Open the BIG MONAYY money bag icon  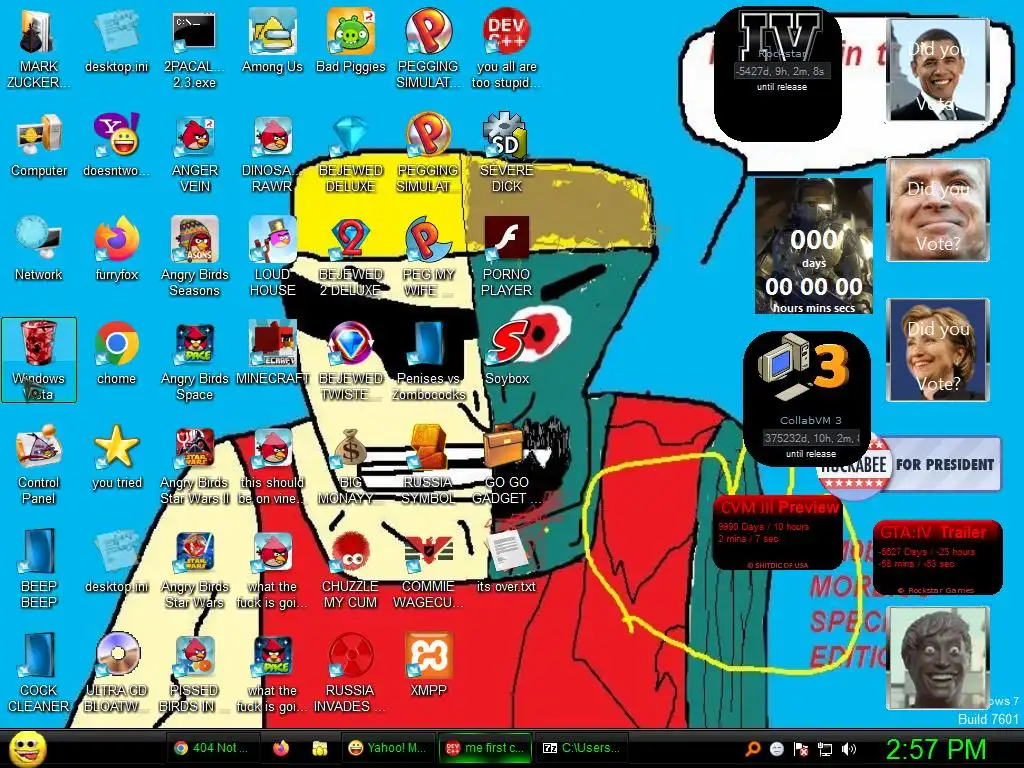351,465
